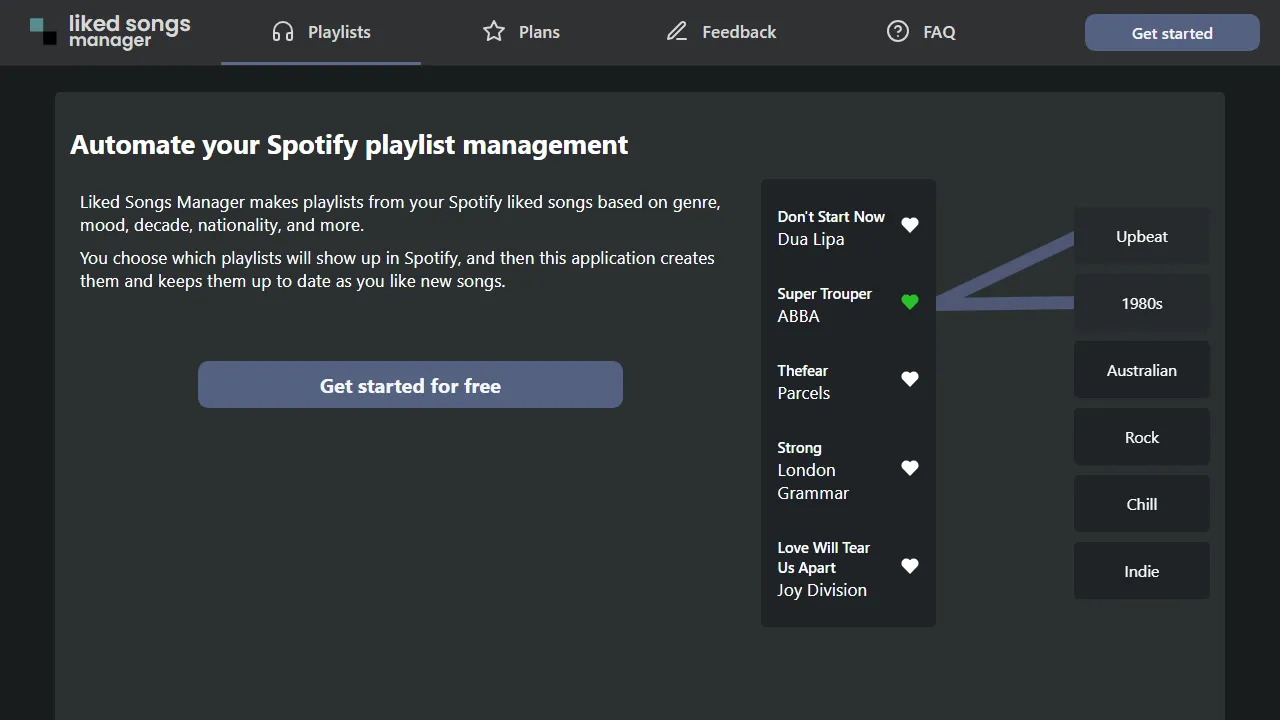Viewport: 1280px width, 720px height.
Task: Click the headphones icon beside Playlists
Action: pyautogui.click(x=283, y=31)
